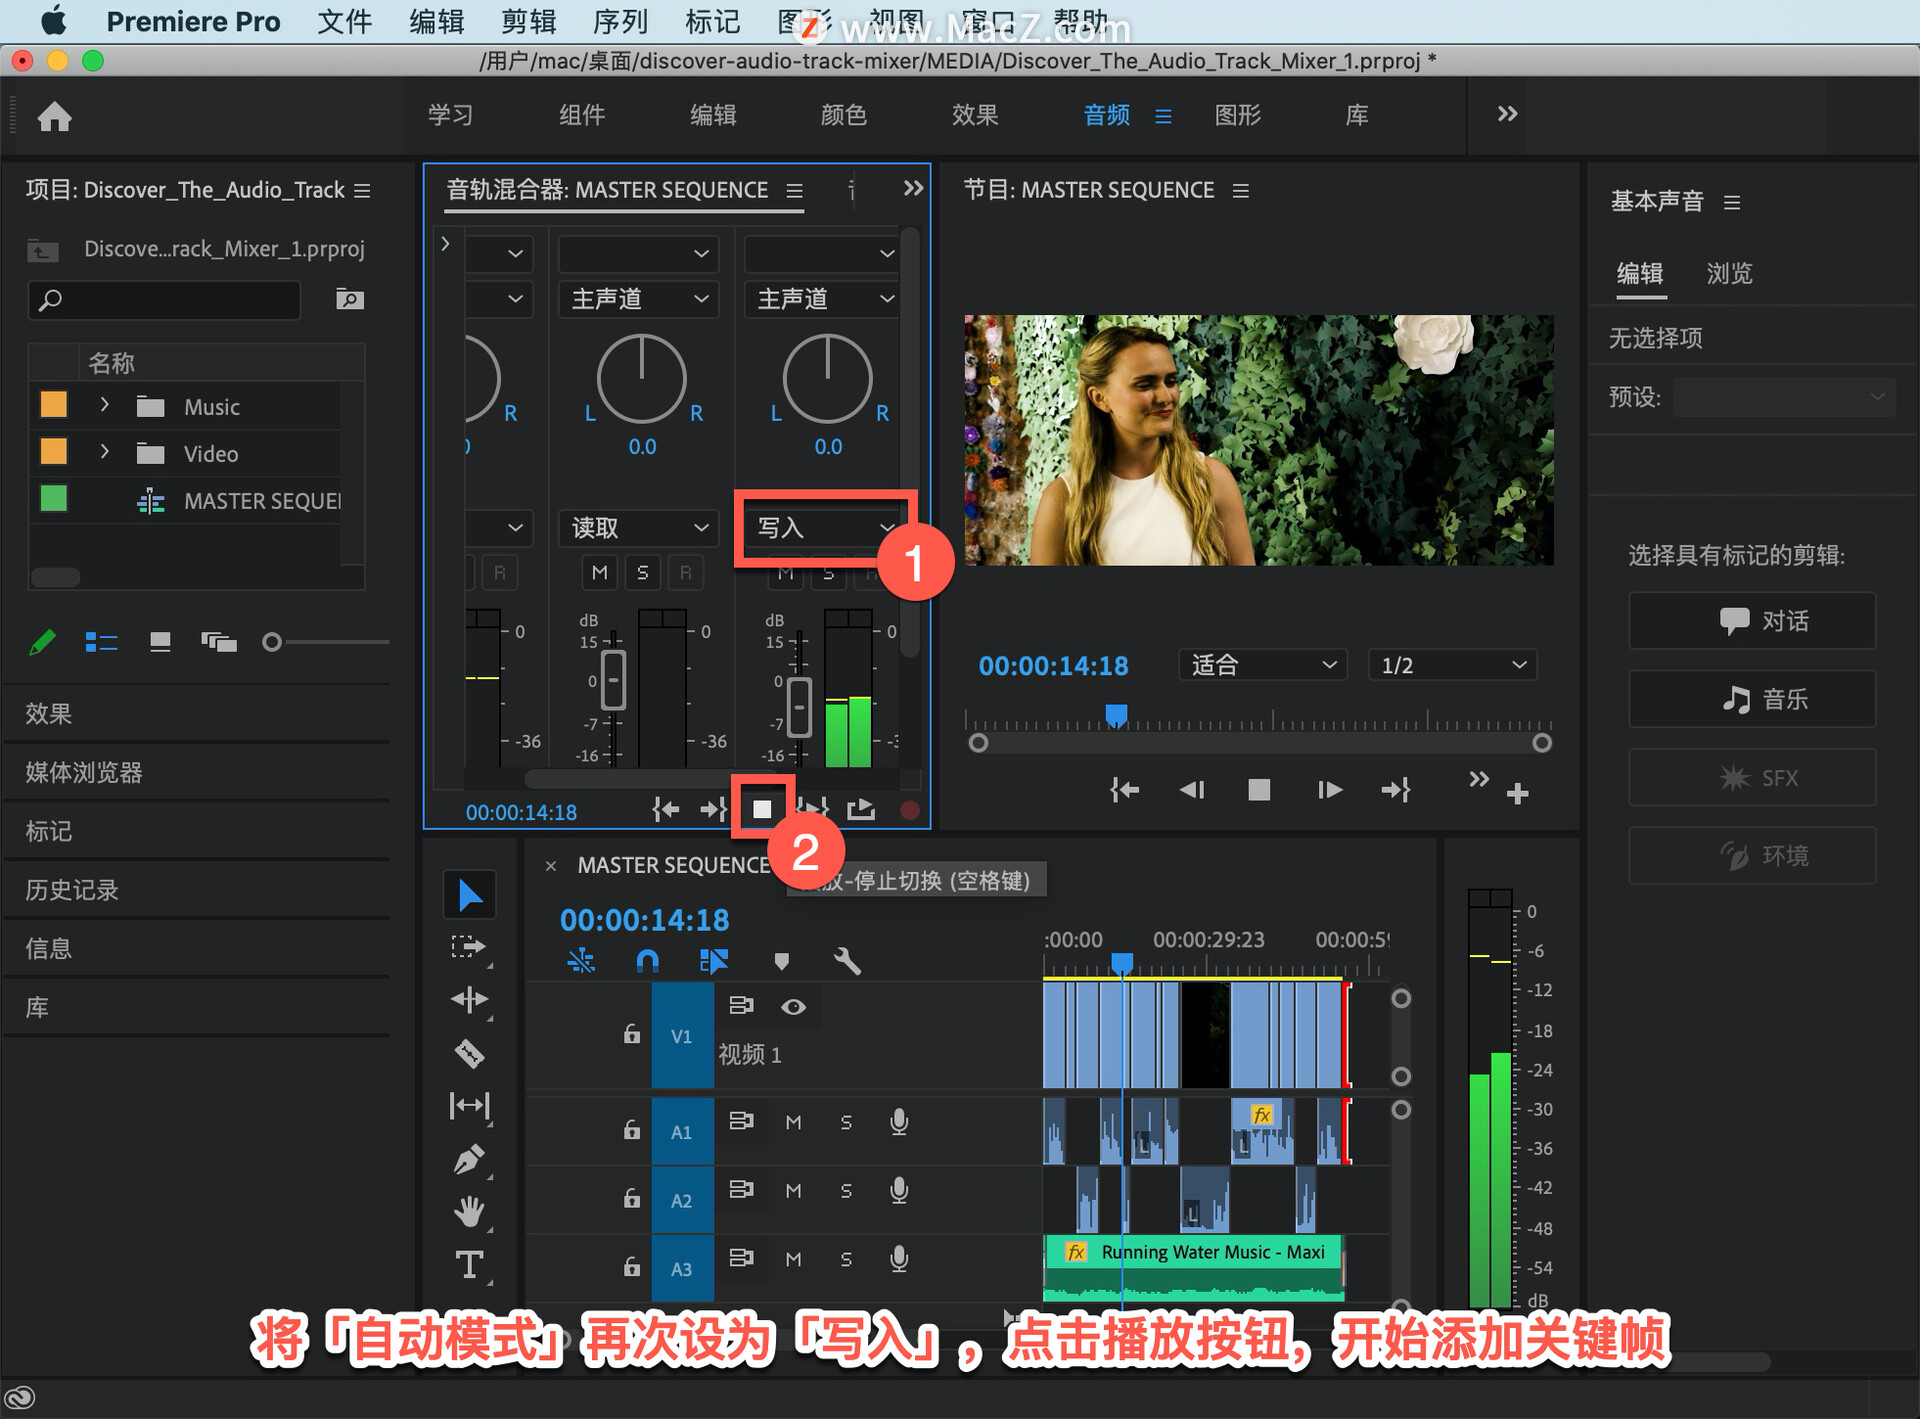Solo the A3 track

(846, 1259)
